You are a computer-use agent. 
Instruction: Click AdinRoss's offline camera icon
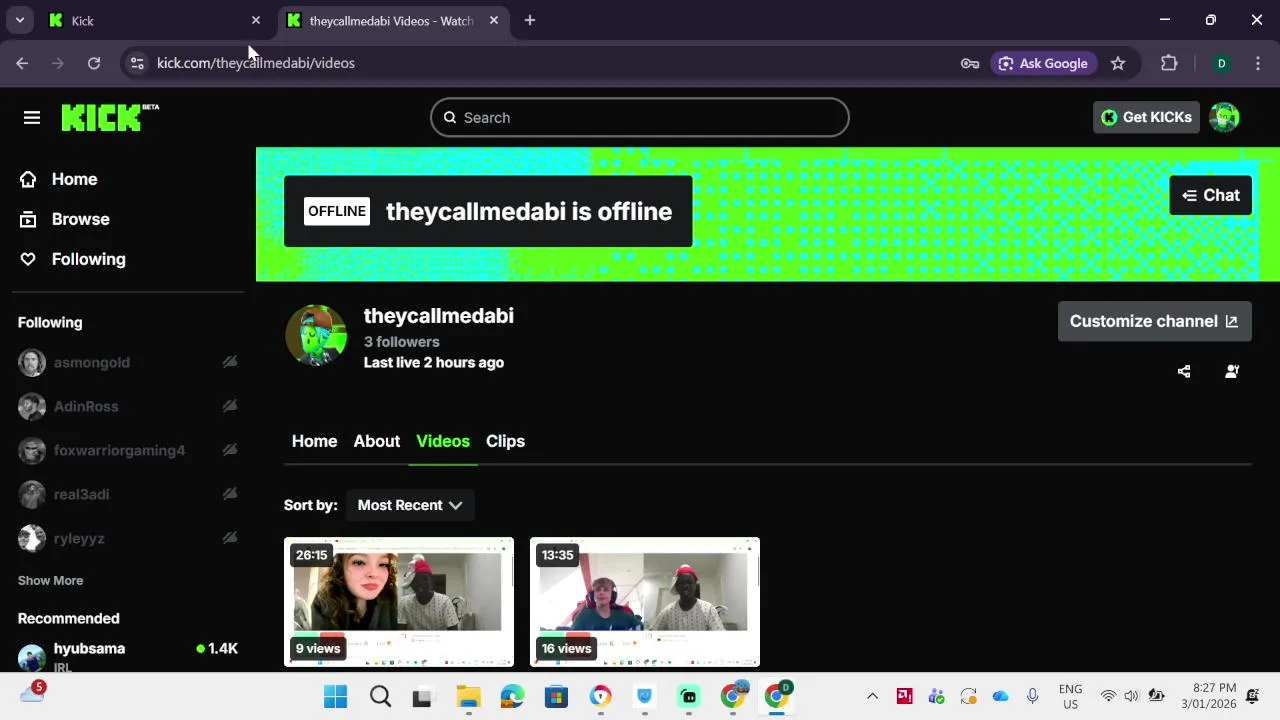230,406
